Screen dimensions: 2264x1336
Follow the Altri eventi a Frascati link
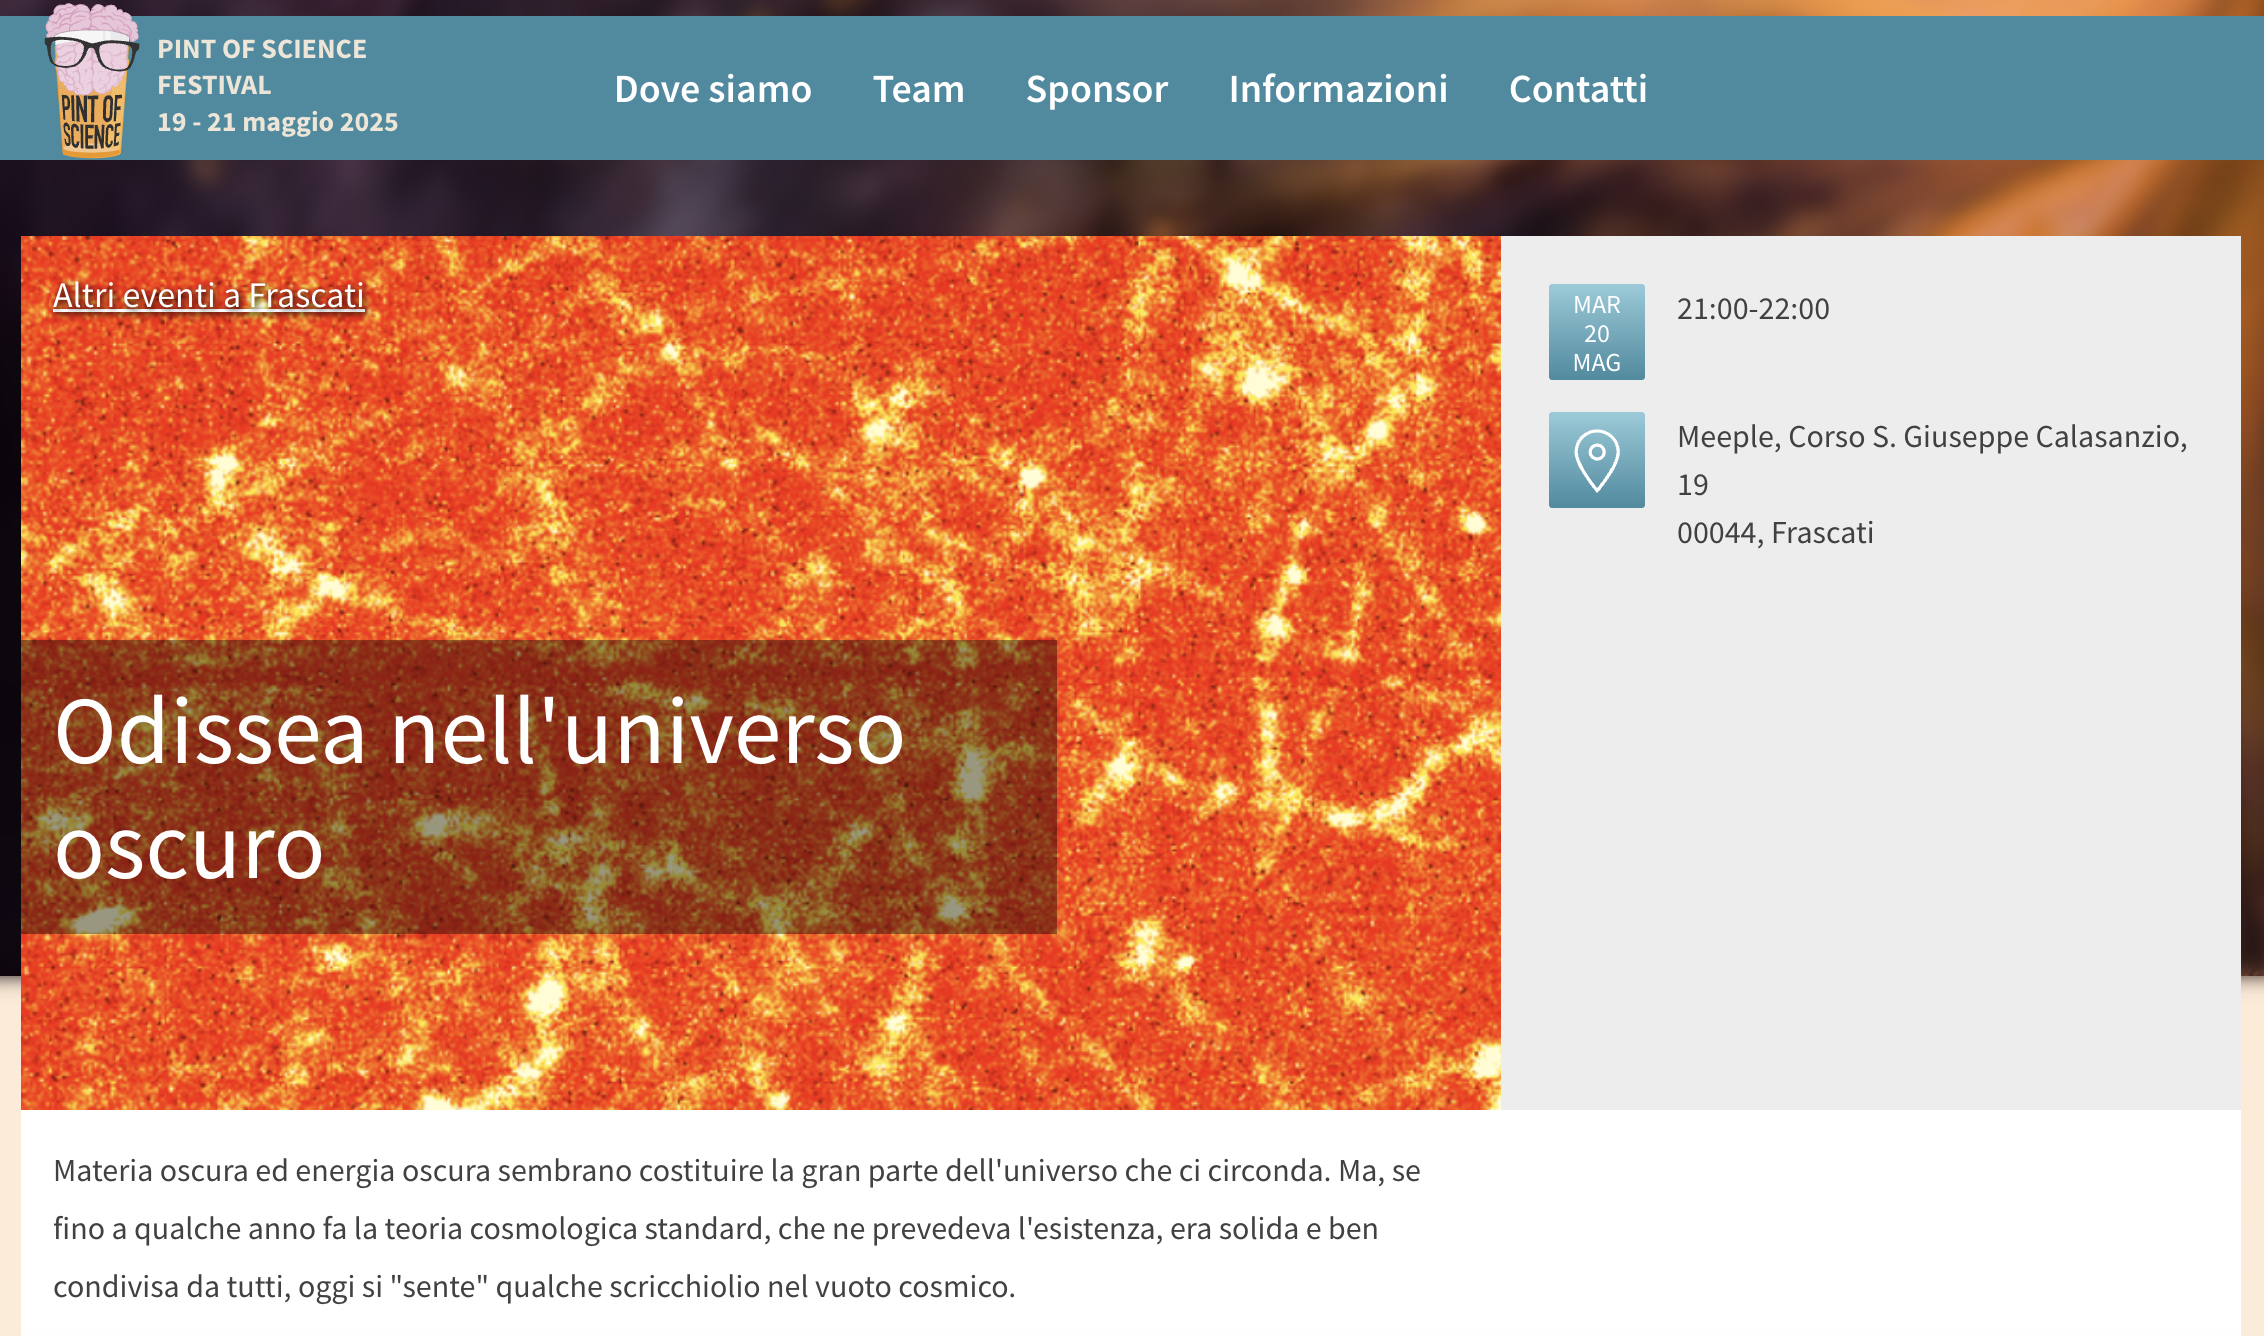[x=208, y=296]
